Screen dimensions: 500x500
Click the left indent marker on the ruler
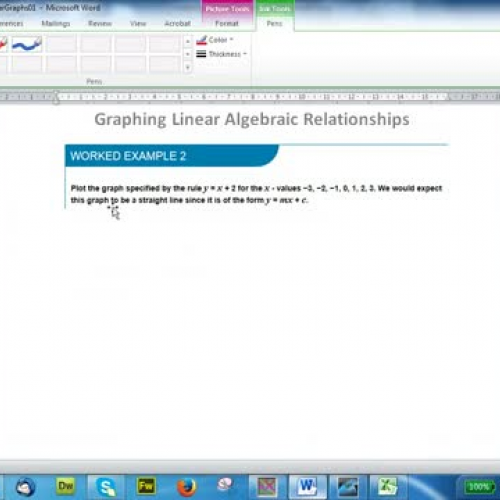56,98
